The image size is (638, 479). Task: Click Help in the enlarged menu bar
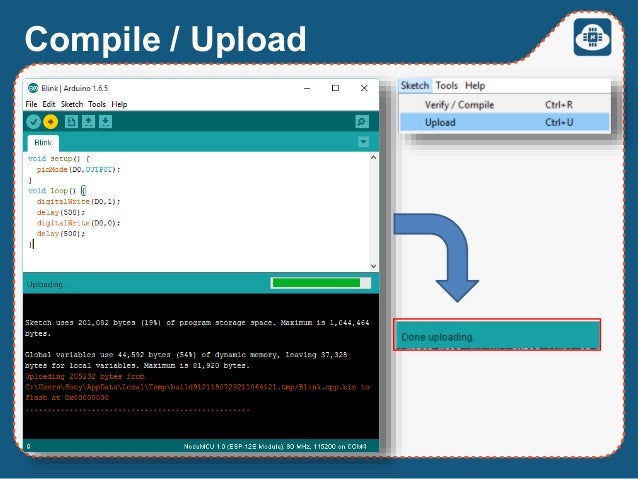(x=475, y=85)
